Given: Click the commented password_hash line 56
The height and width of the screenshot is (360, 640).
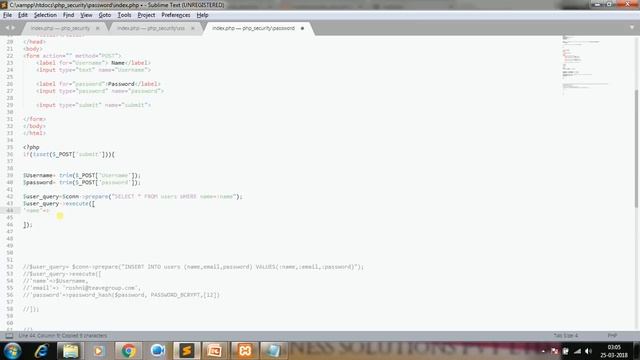Looking at the screenshot, I should point(121,295).
